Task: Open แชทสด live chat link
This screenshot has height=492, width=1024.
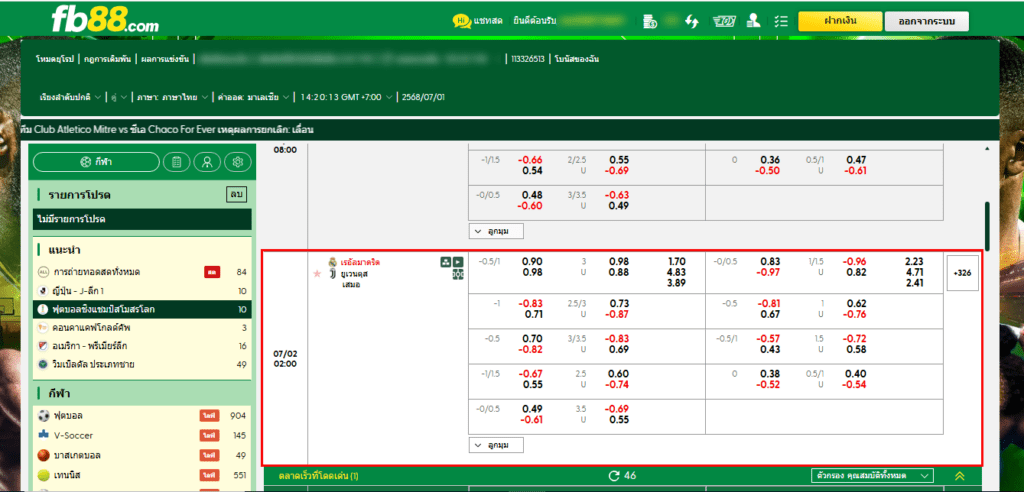Action: point(488,21)
